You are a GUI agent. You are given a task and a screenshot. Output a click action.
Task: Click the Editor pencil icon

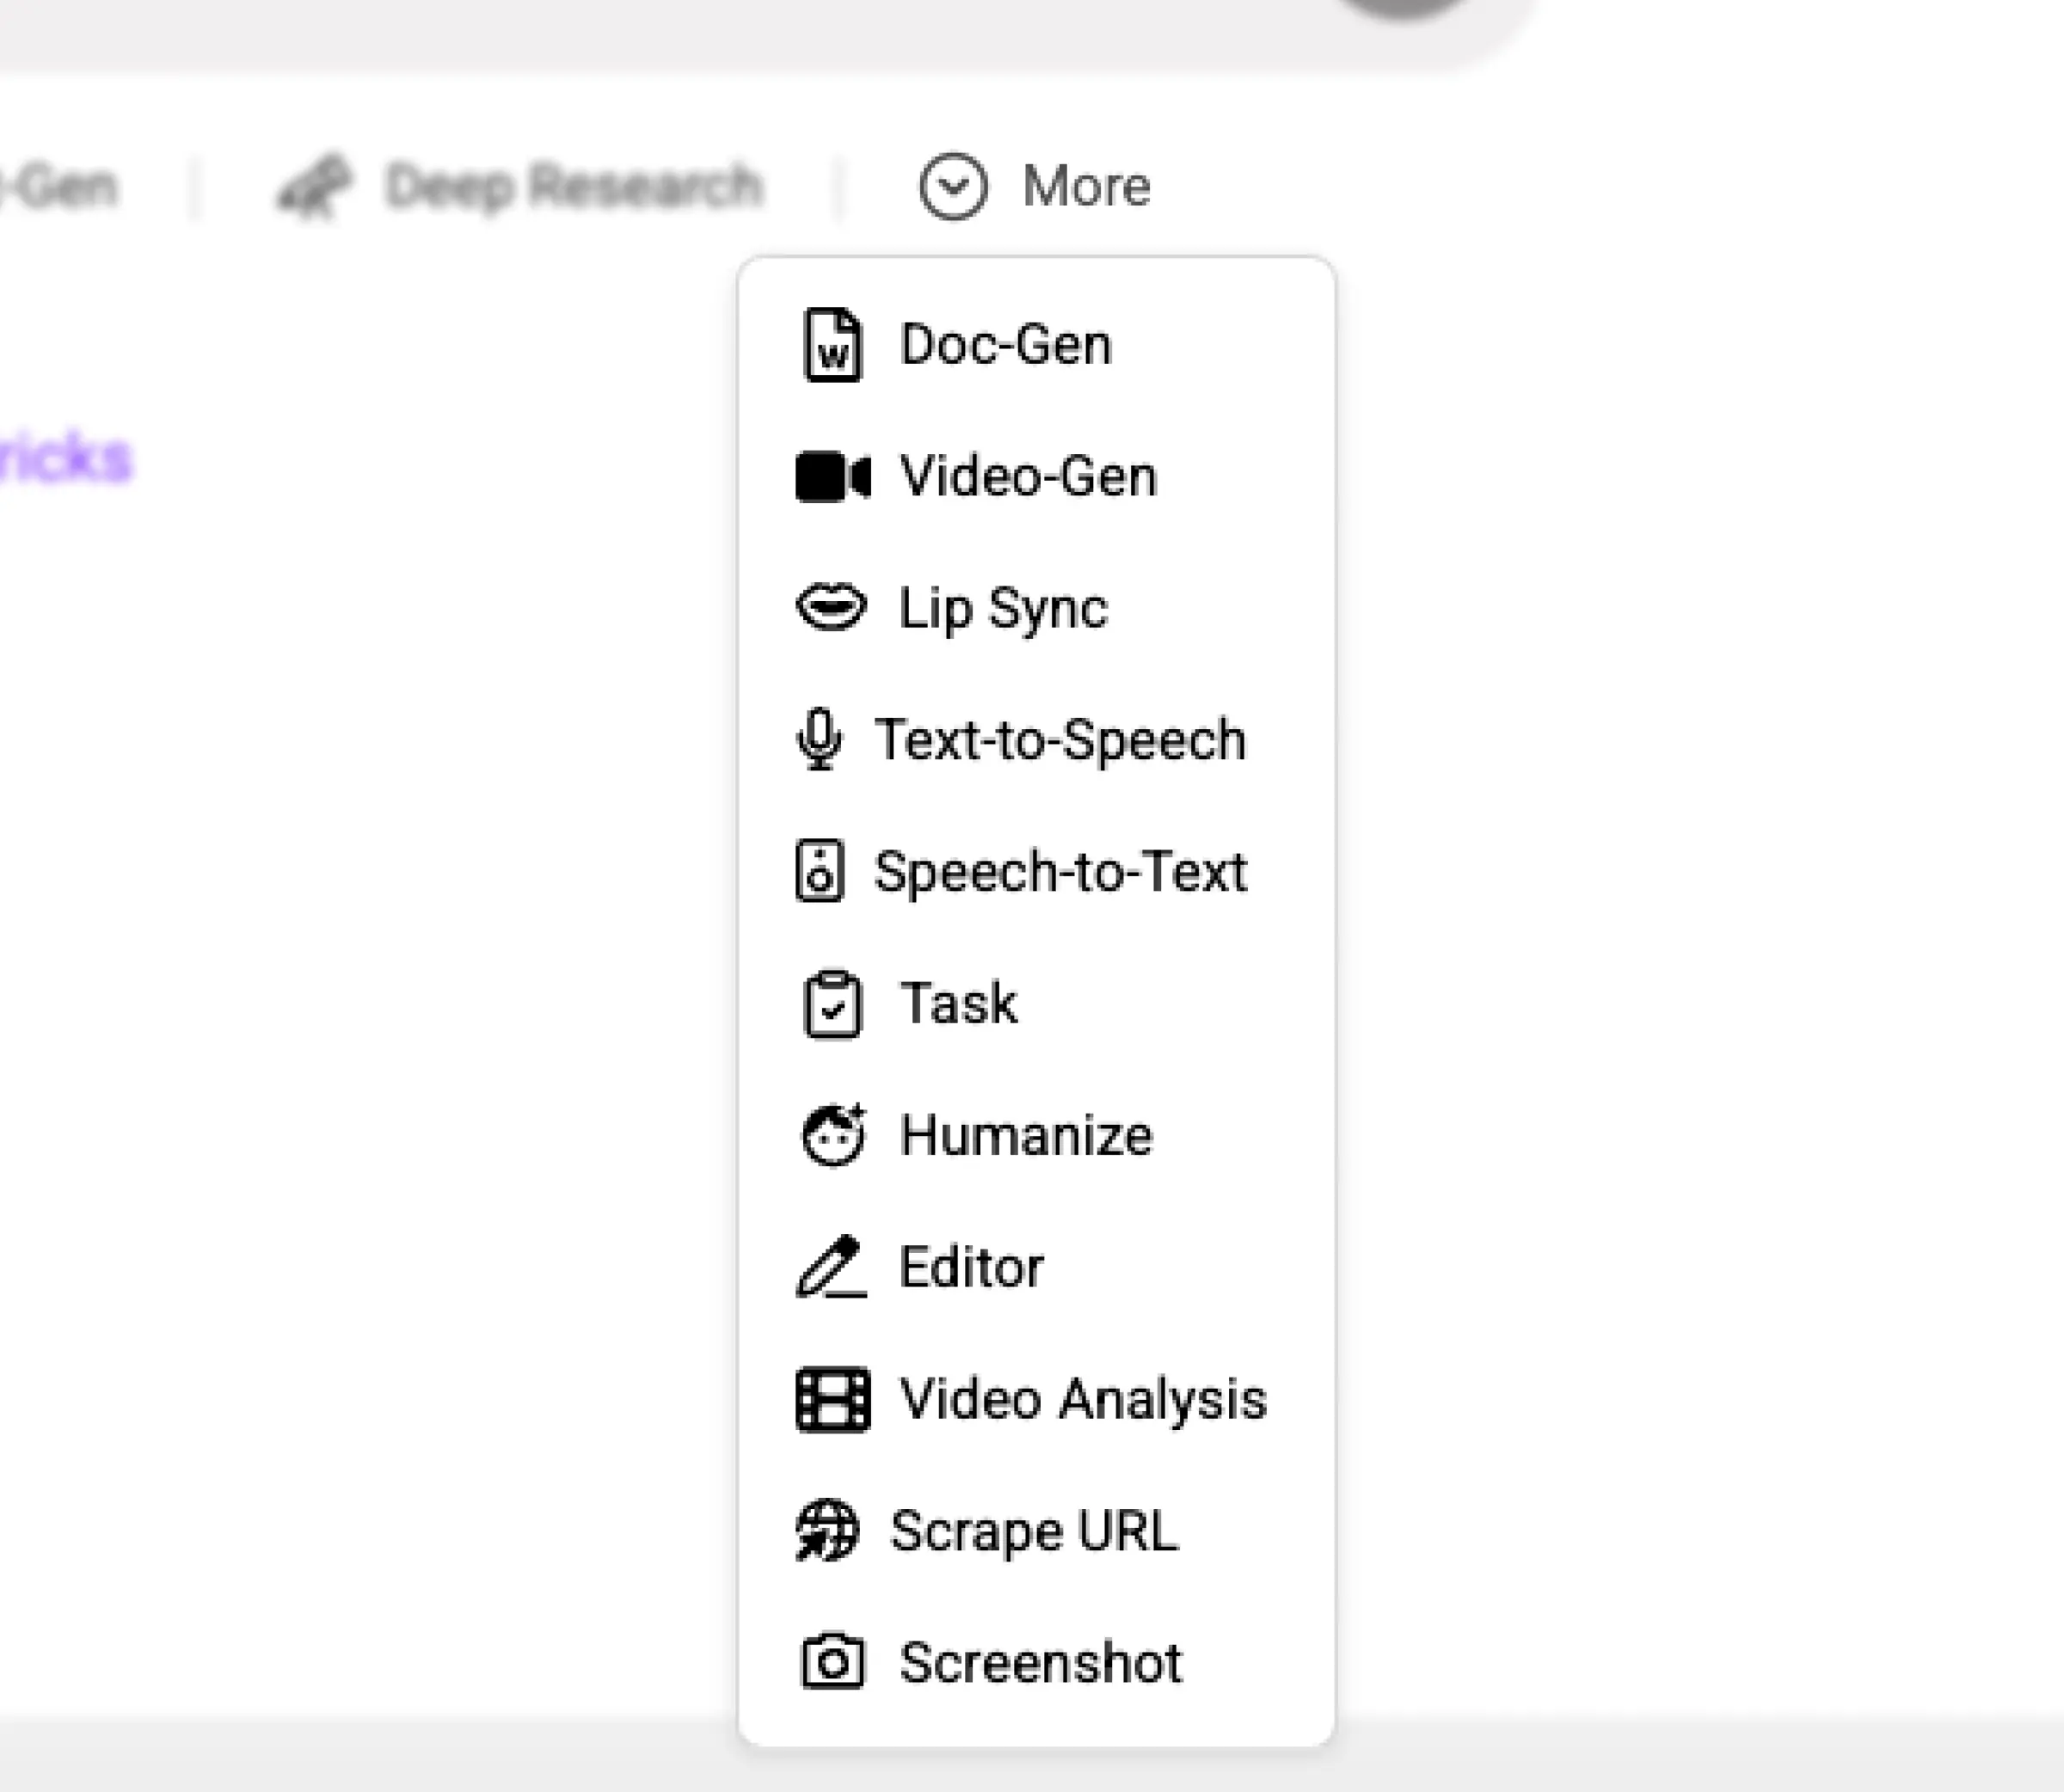pyautogui.click(x=831, y=1267)
